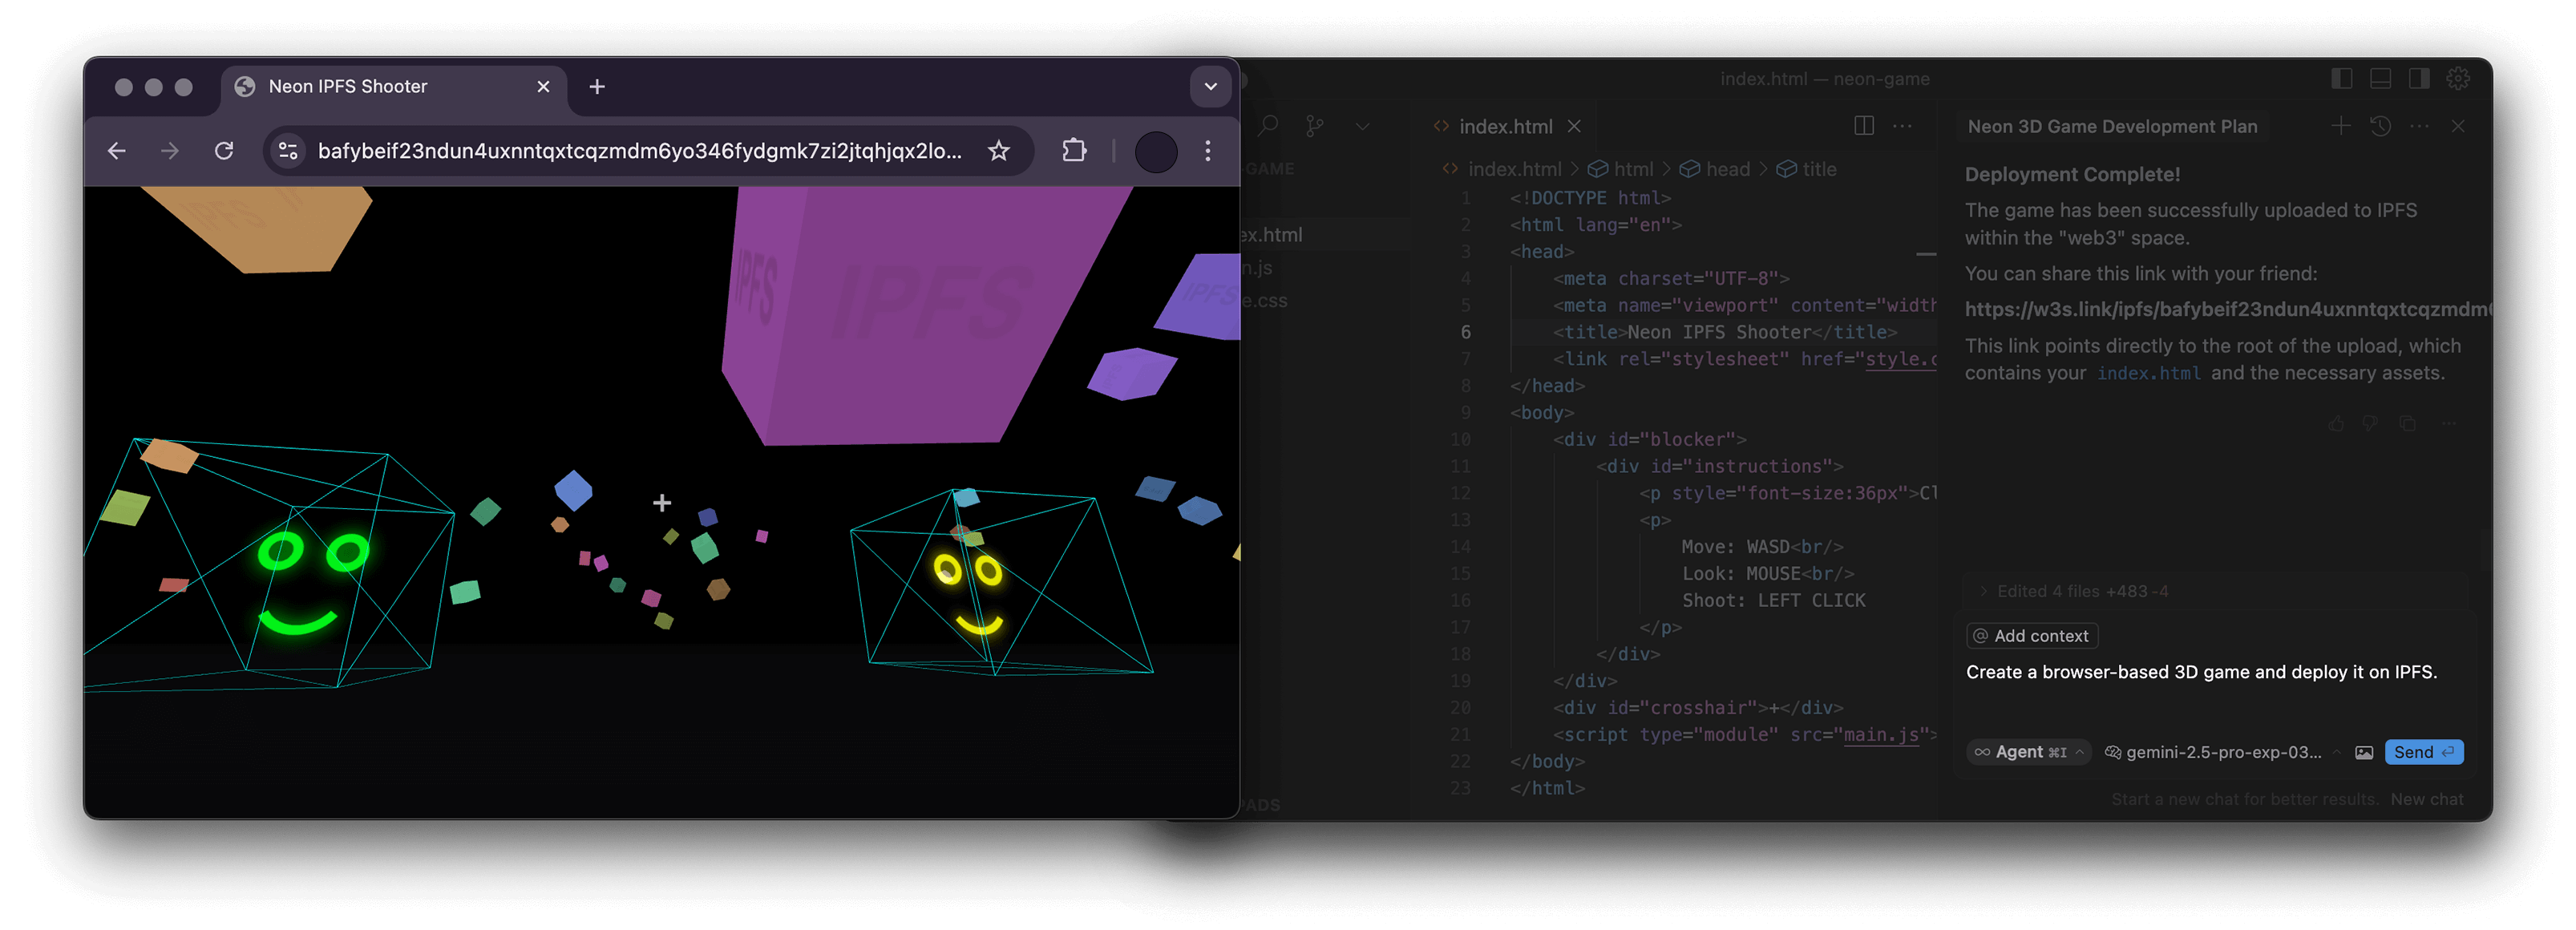
Task: Open the source control branch icon
Action: click(1315, 126)
